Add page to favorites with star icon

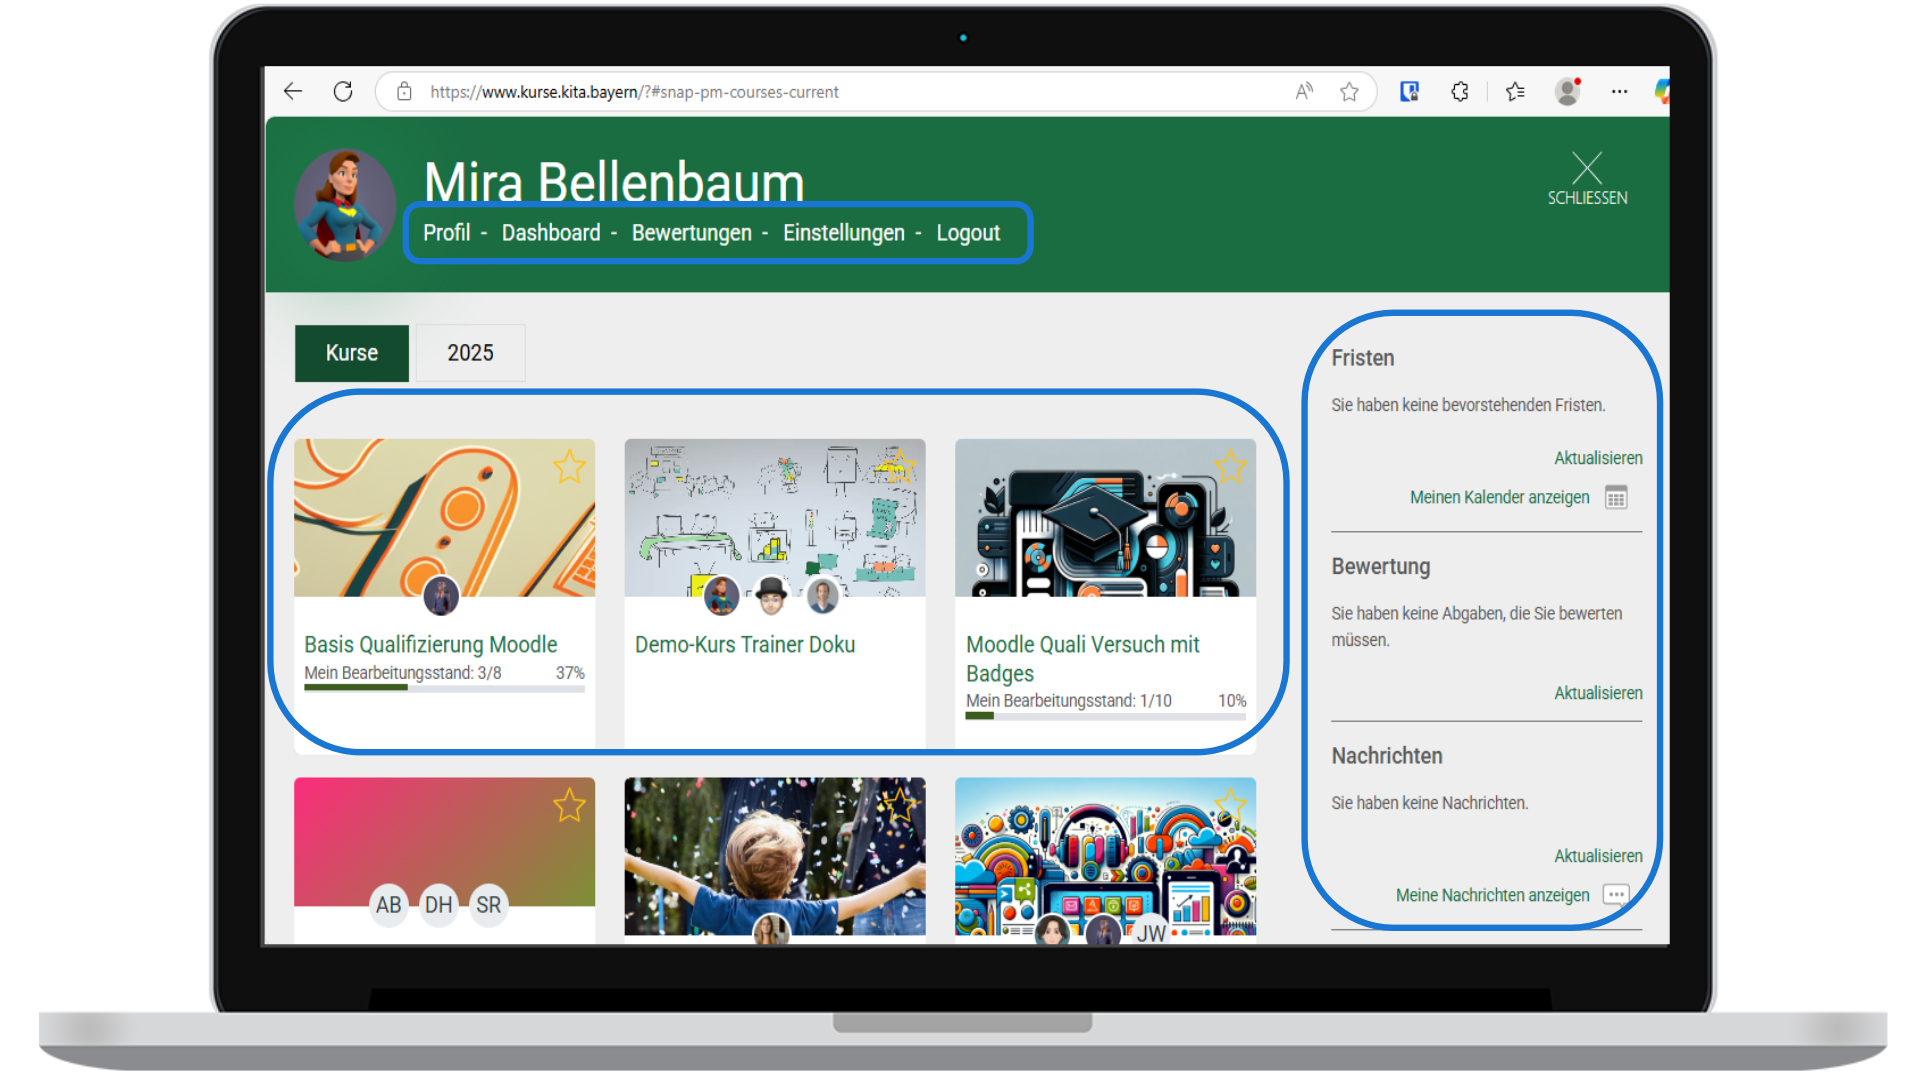click(1349, 92)
